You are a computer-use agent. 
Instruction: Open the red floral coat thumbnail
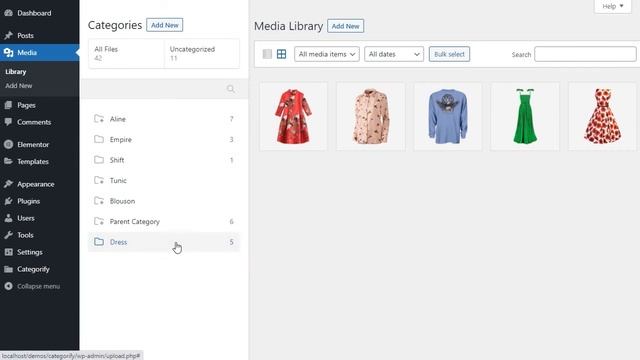pos(293,116)
